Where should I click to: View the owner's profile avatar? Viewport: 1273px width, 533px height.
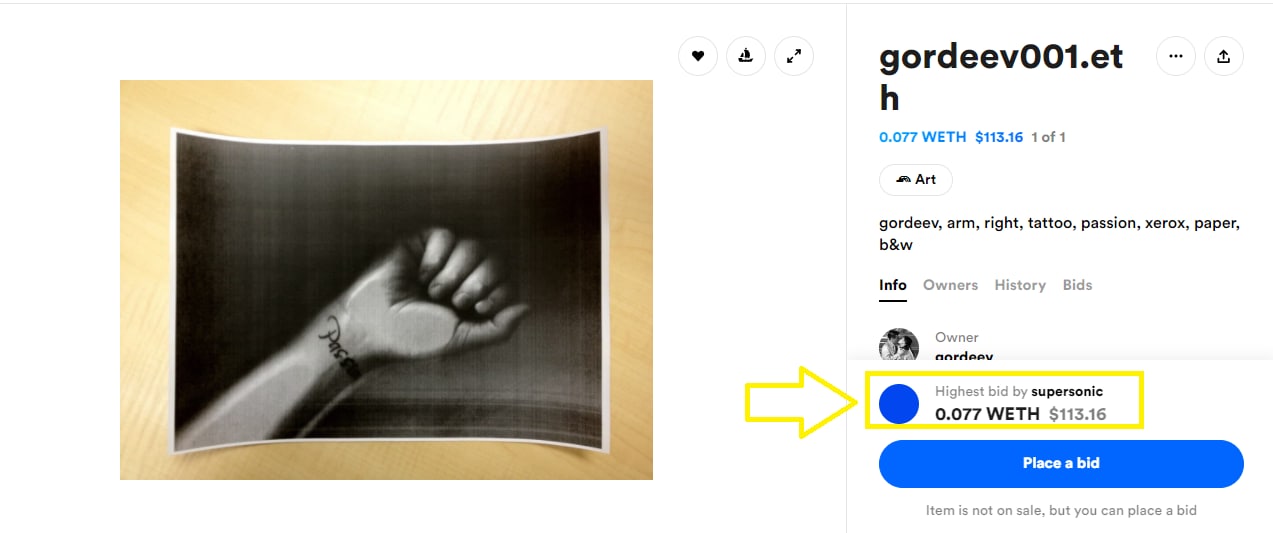(898, 345)
